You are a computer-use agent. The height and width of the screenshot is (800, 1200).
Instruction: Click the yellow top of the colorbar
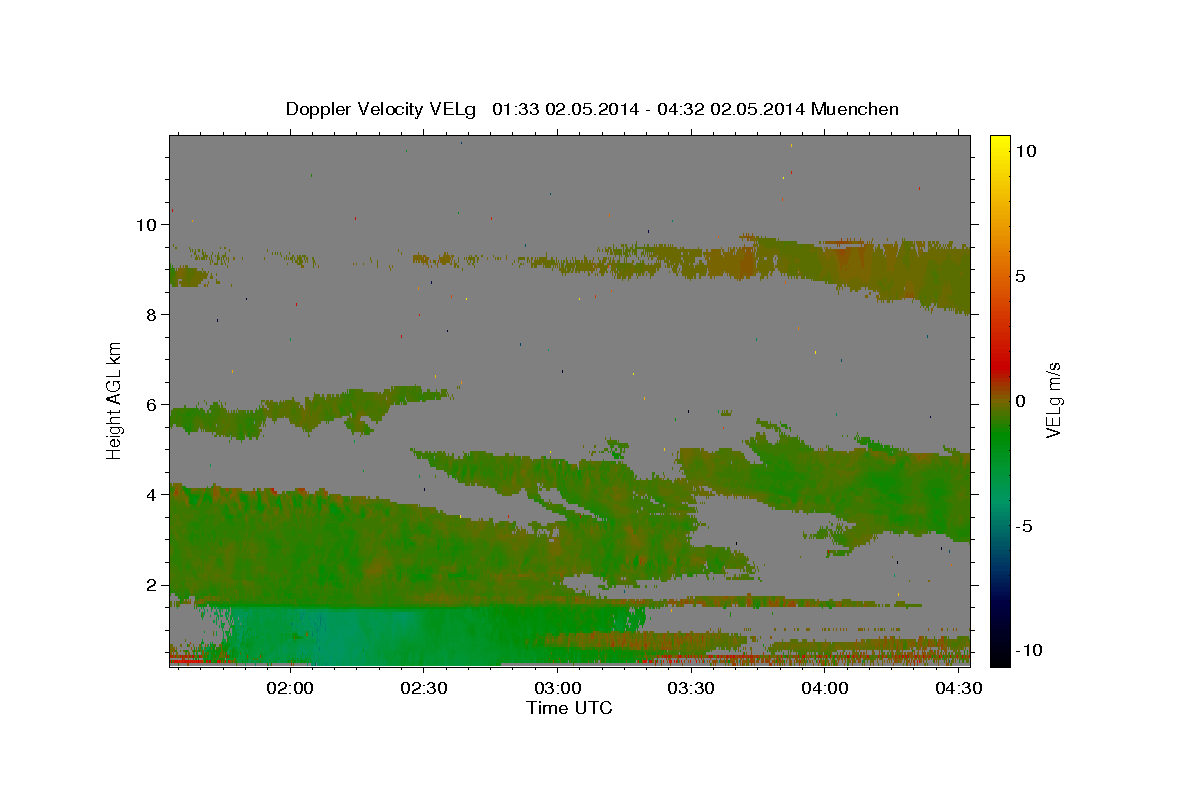tap(1000, 145)
